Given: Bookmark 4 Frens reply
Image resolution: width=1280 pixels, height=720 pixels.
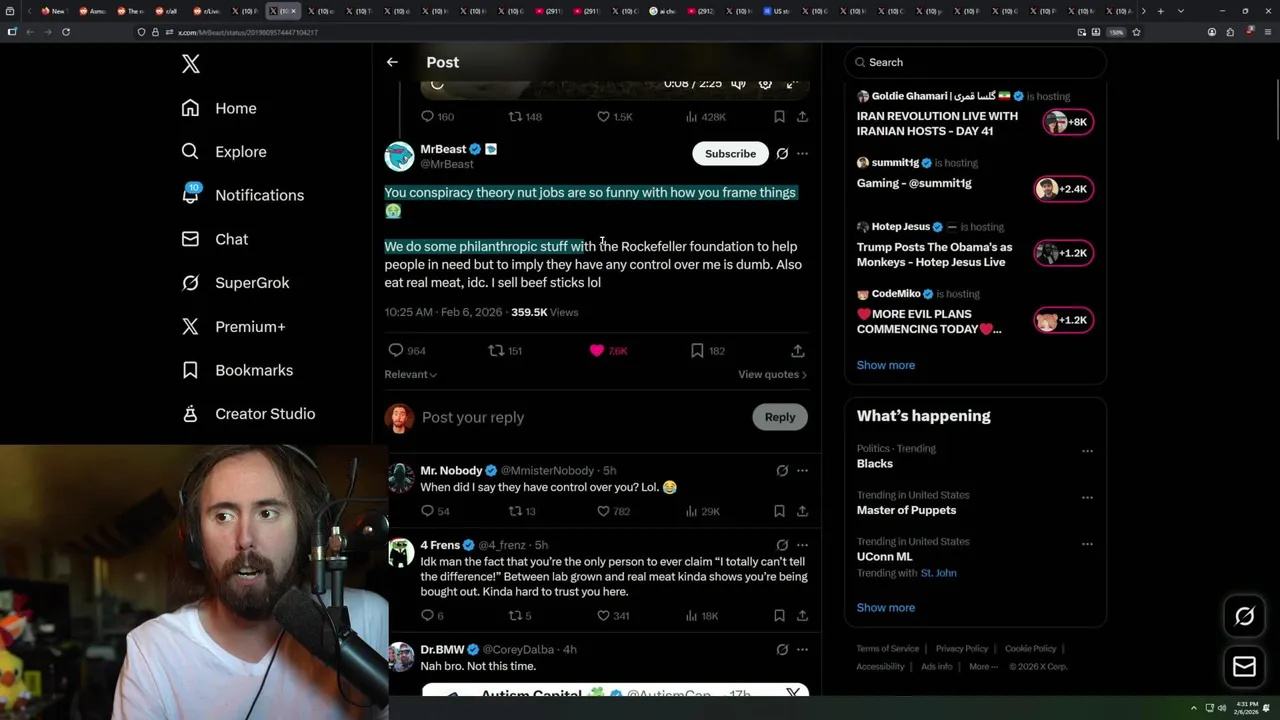Looking at the screenshot, I should (779, 615).
